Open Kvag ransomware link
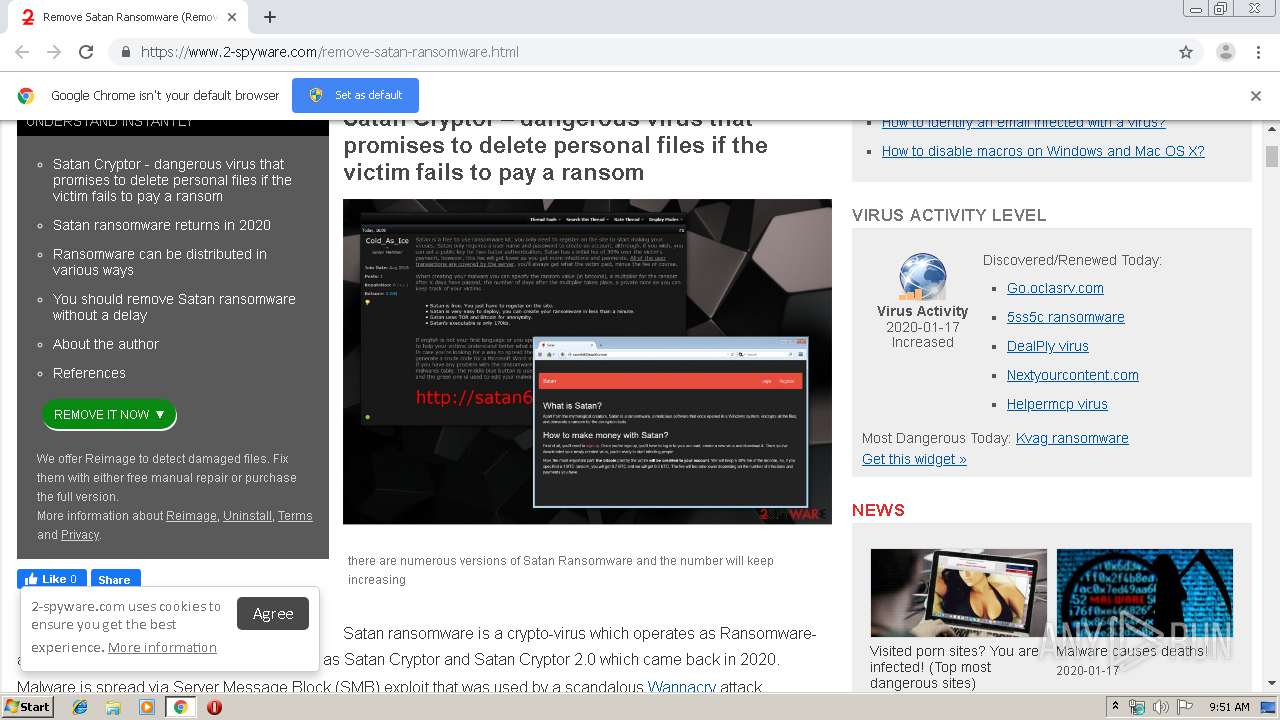This screenshot has height=720, width=1280. 1072,438
